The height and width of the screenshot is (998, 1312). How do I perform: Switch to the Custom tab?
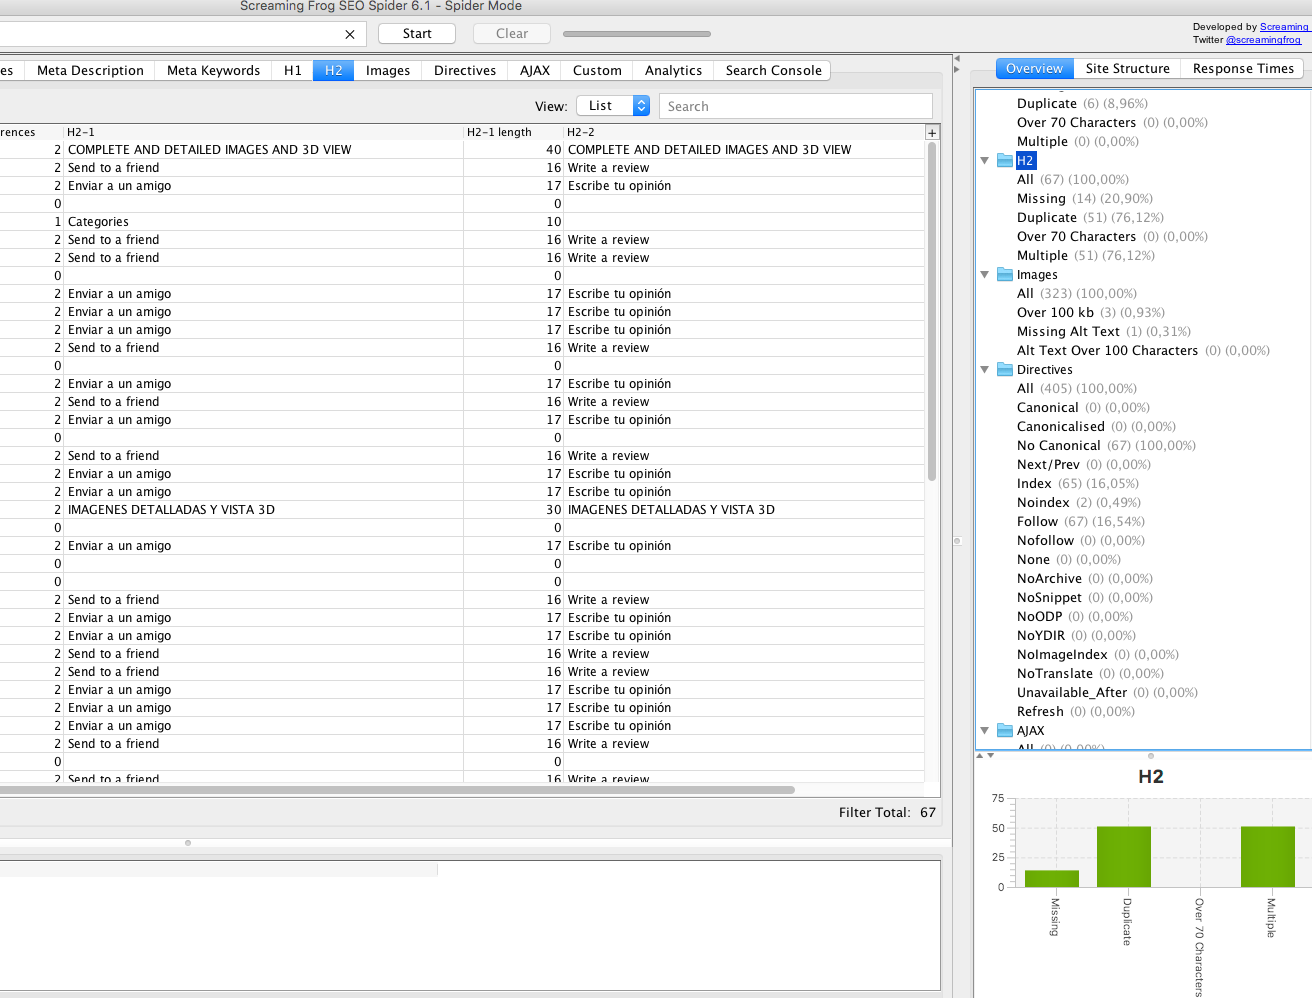click(x=597, y=71)
